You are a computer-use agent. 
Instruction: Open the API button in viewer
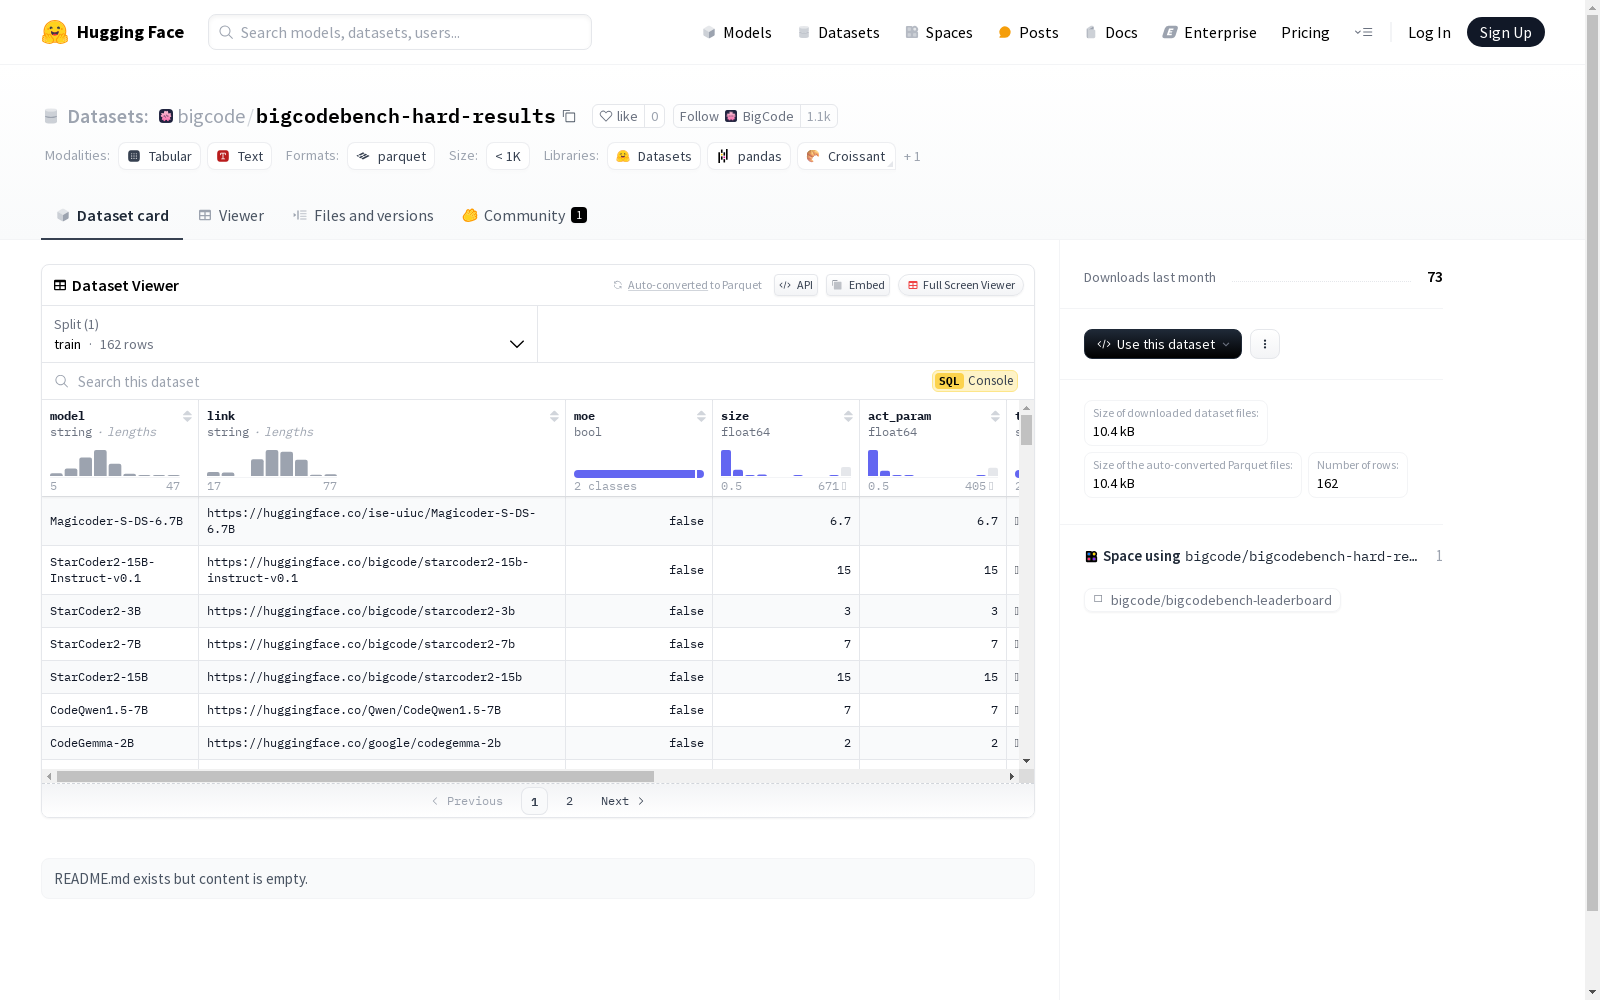coord(796,285)
